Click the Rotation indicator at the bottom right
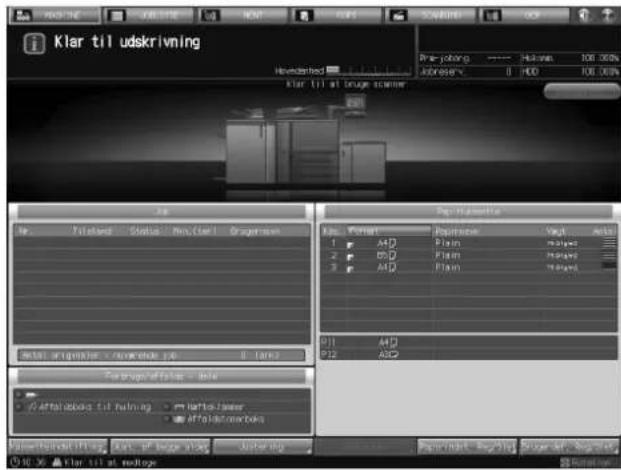This screenshot has width=621, height=470. point(586,462)
